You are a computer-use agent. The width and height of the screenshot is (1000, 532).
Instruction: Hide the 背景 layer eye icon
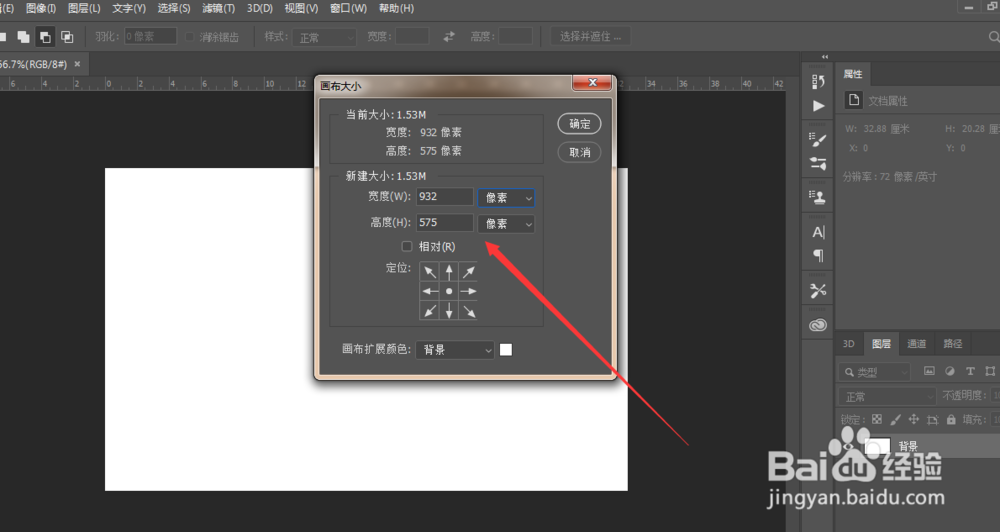click(849, 446)
